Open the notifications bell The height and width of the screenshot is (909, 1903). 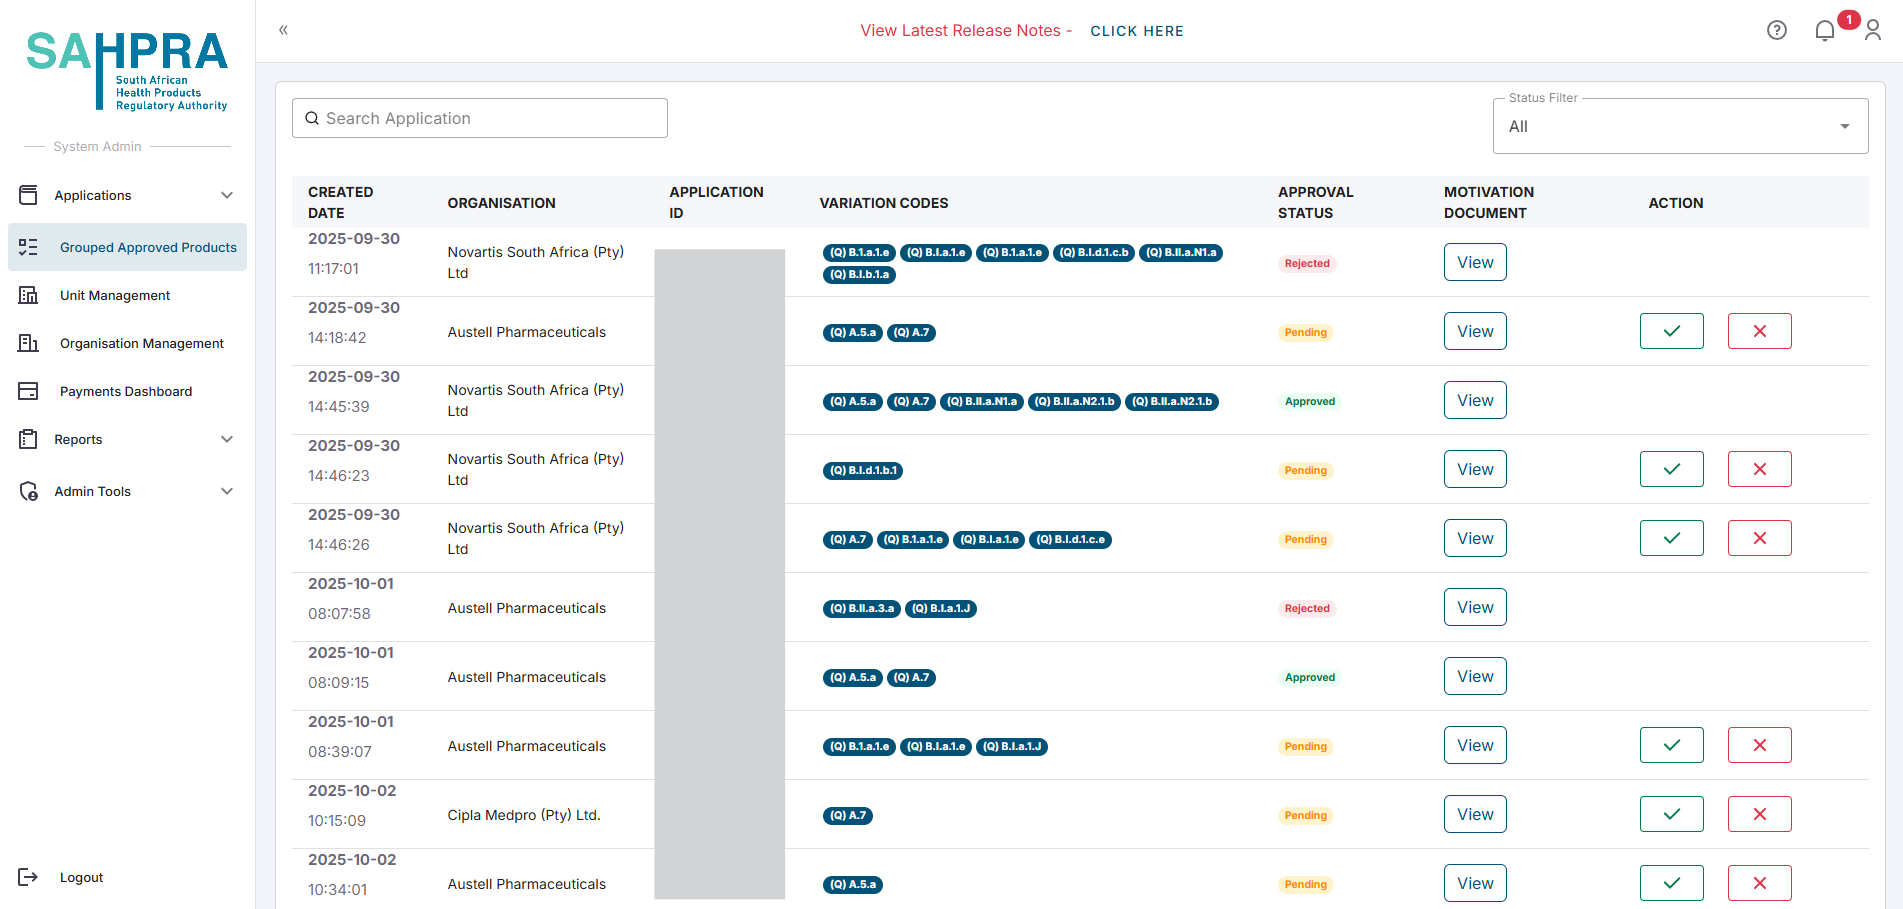(x=1825, y=31)
